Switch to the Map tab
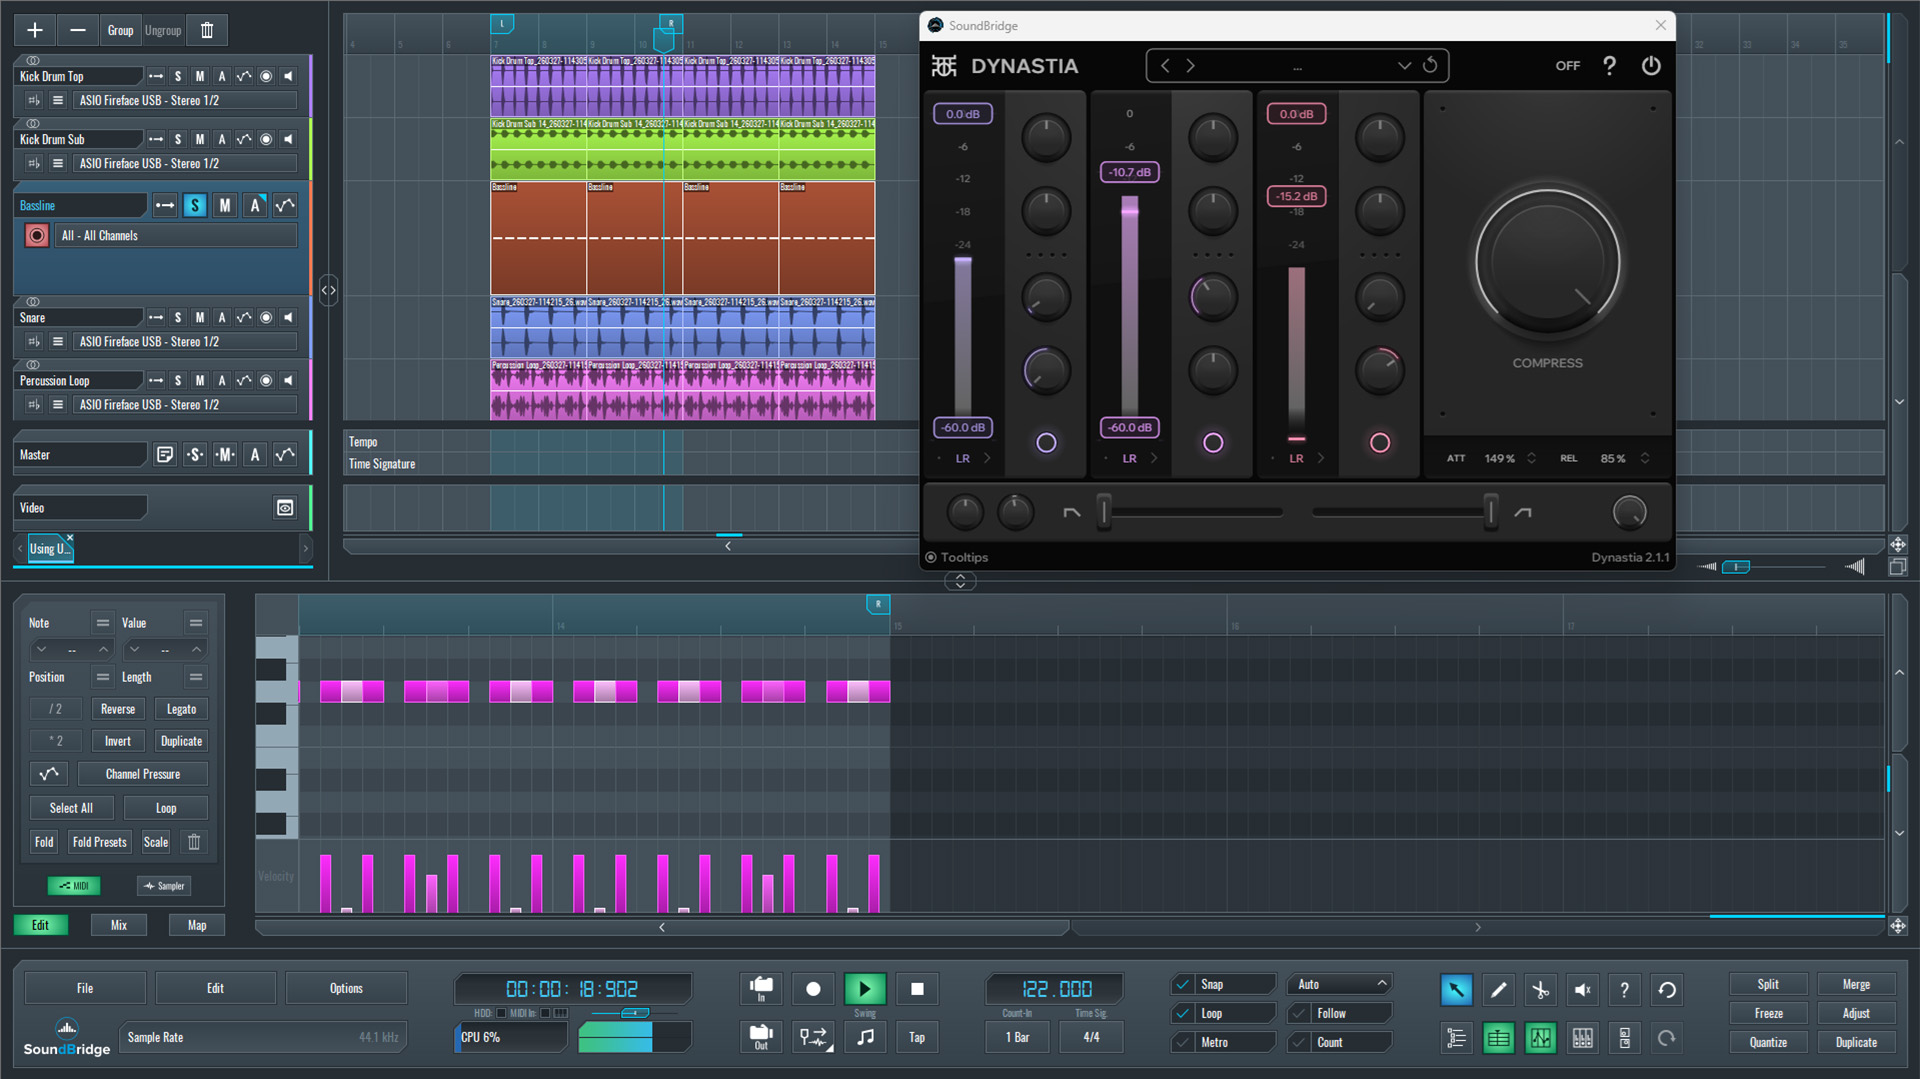This screenshot has height=1079, width=1920. tap(197, 925)
